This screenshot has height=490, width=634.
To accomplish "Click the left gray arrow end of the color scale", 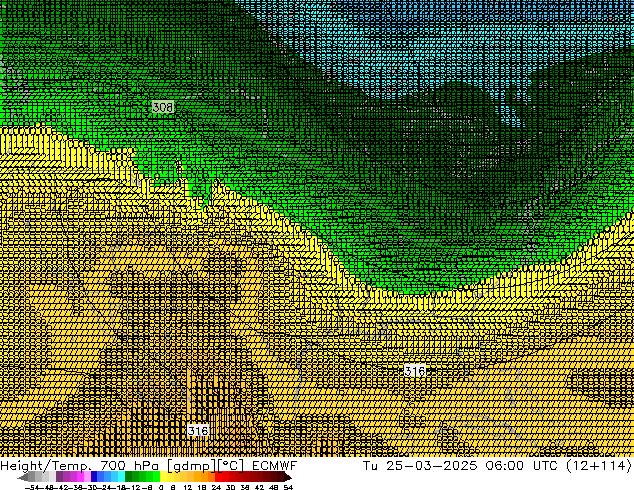I will pos(23,477).
